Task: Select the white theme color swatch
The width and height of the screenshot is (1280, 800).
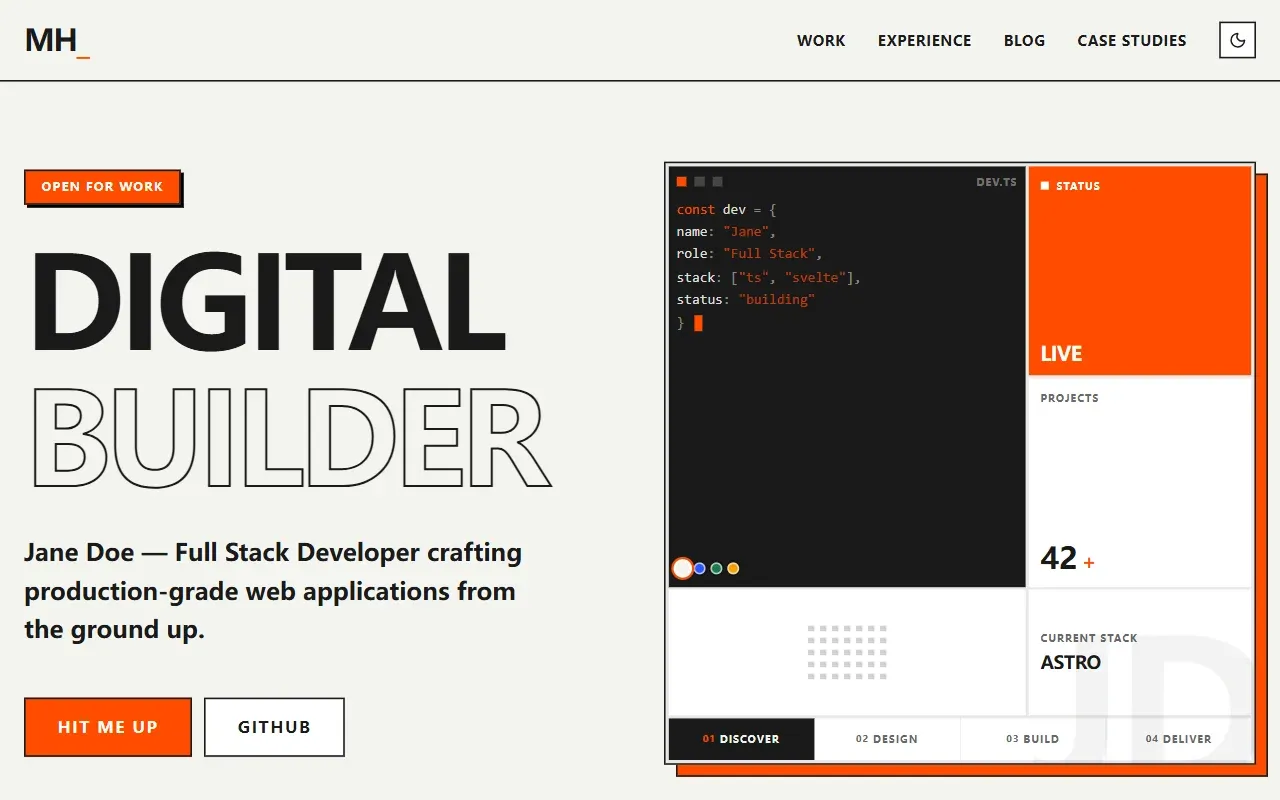Action: 683,568
